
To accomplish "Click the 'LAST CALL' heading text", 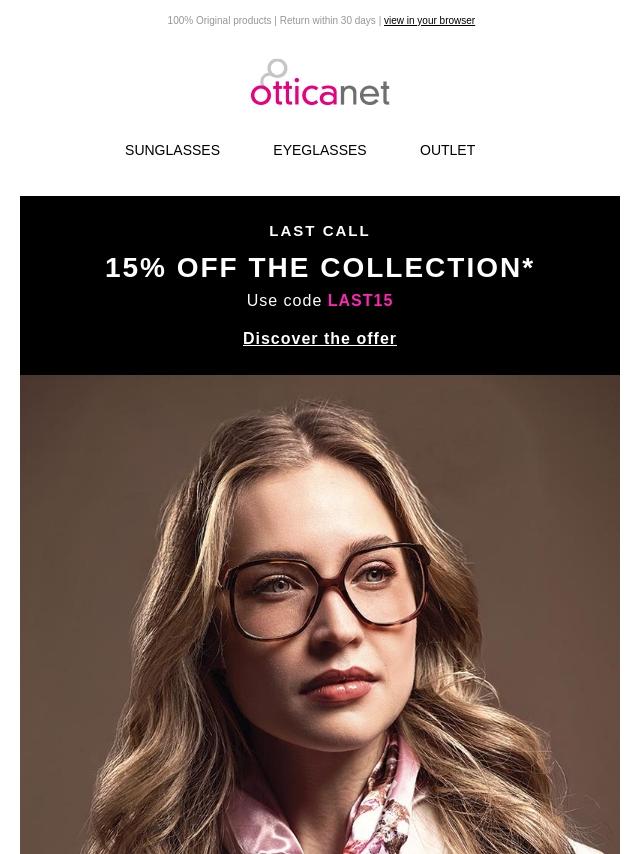I will tap(320, 231).
